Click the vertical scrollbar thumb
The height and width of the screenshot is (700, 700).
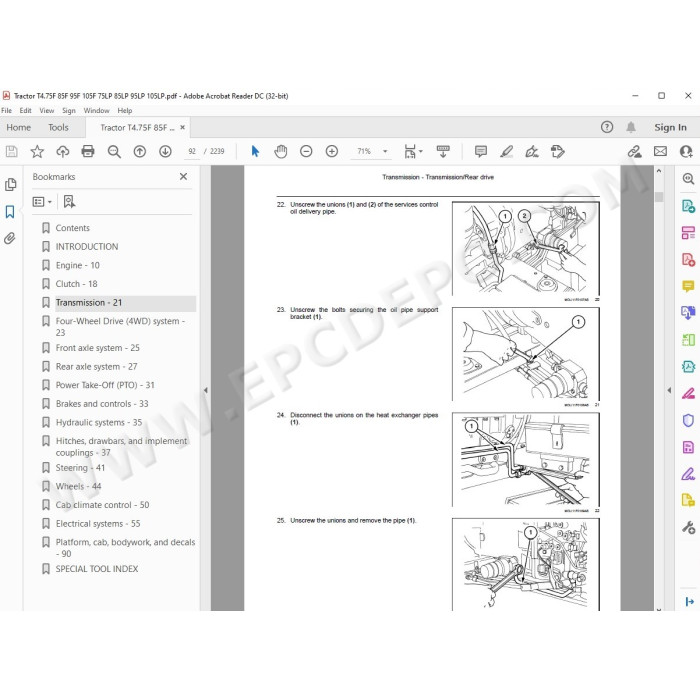[659, 197]
